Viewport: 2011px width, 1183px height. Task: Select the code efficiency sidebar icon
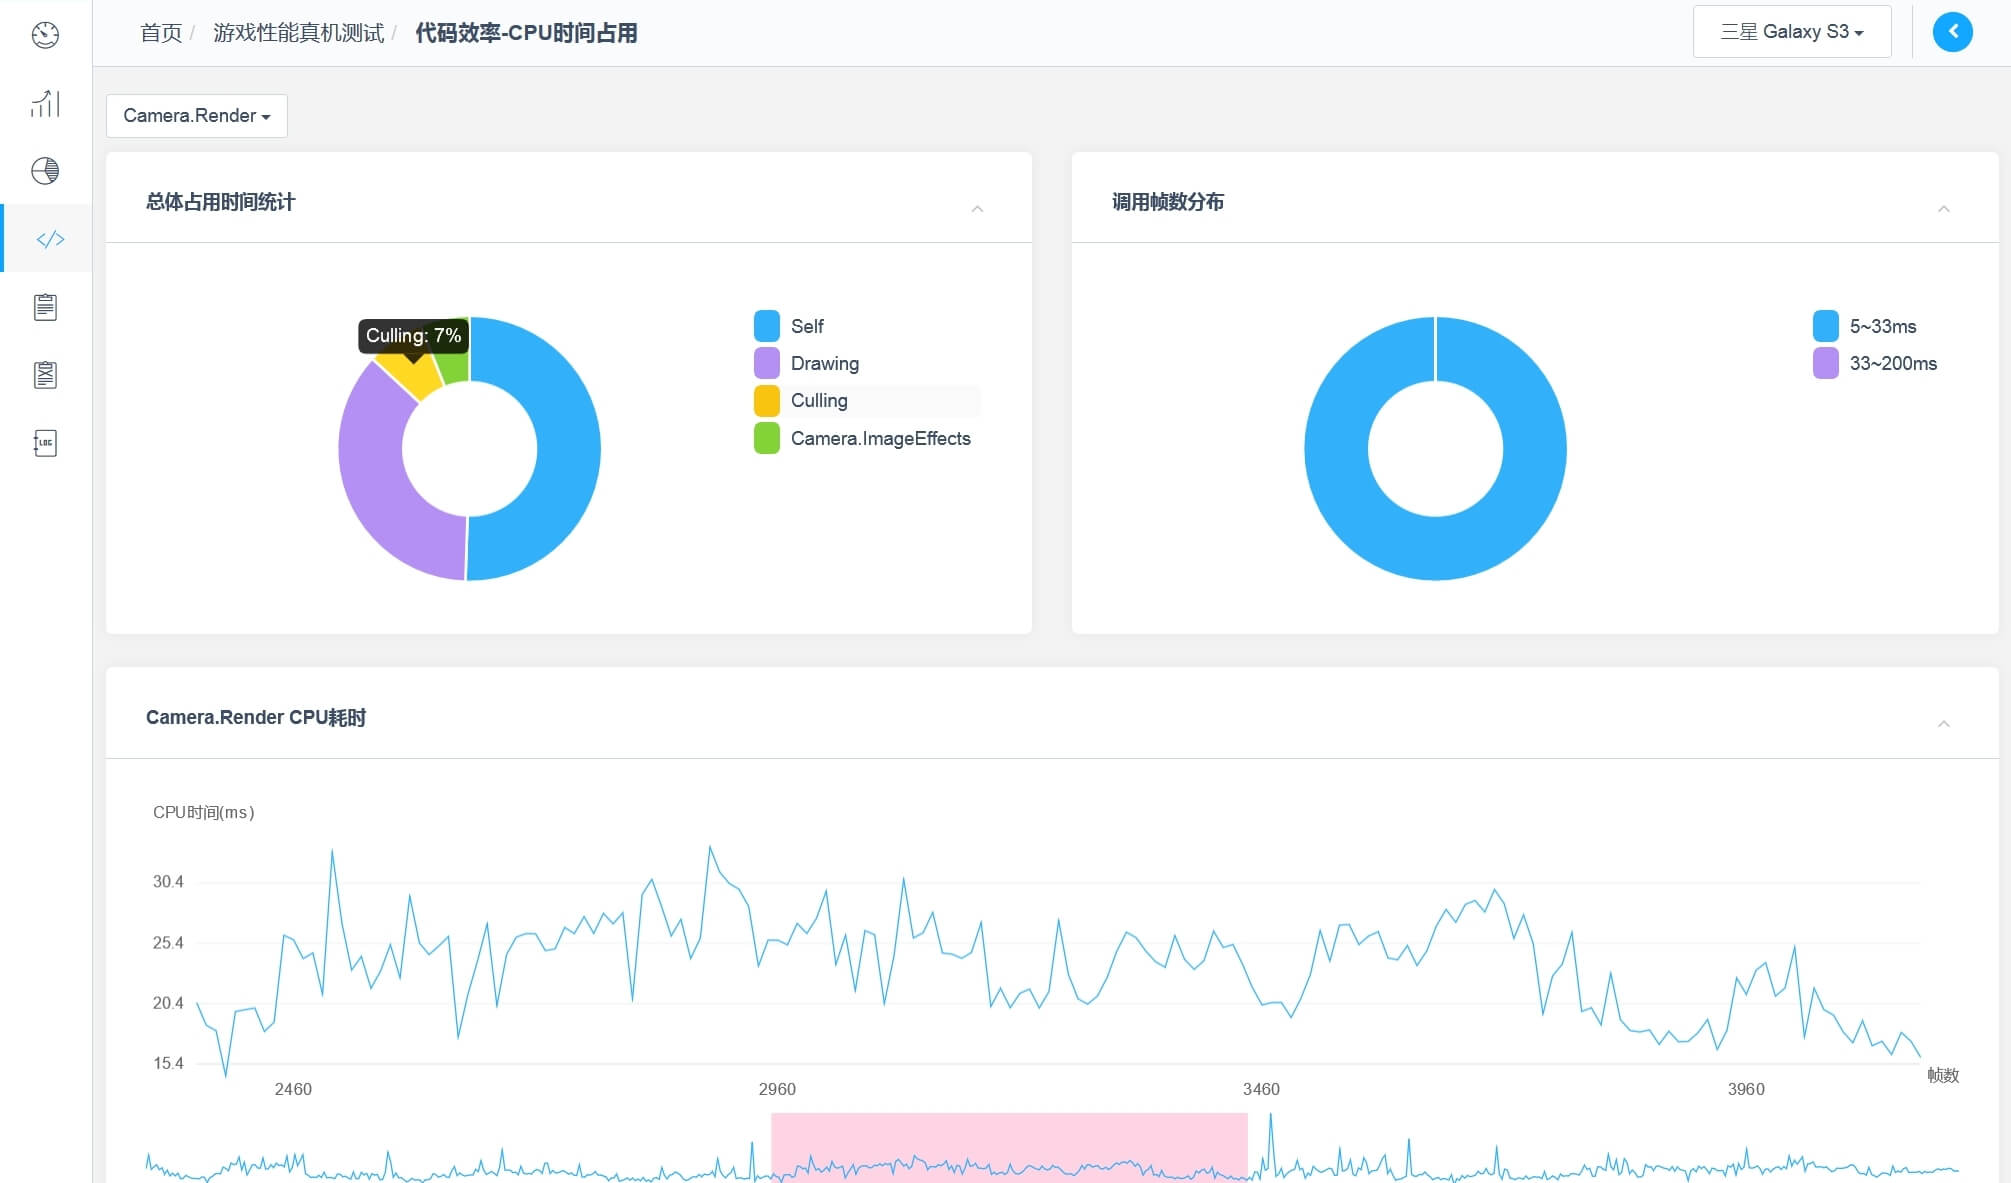pos(49,239)
